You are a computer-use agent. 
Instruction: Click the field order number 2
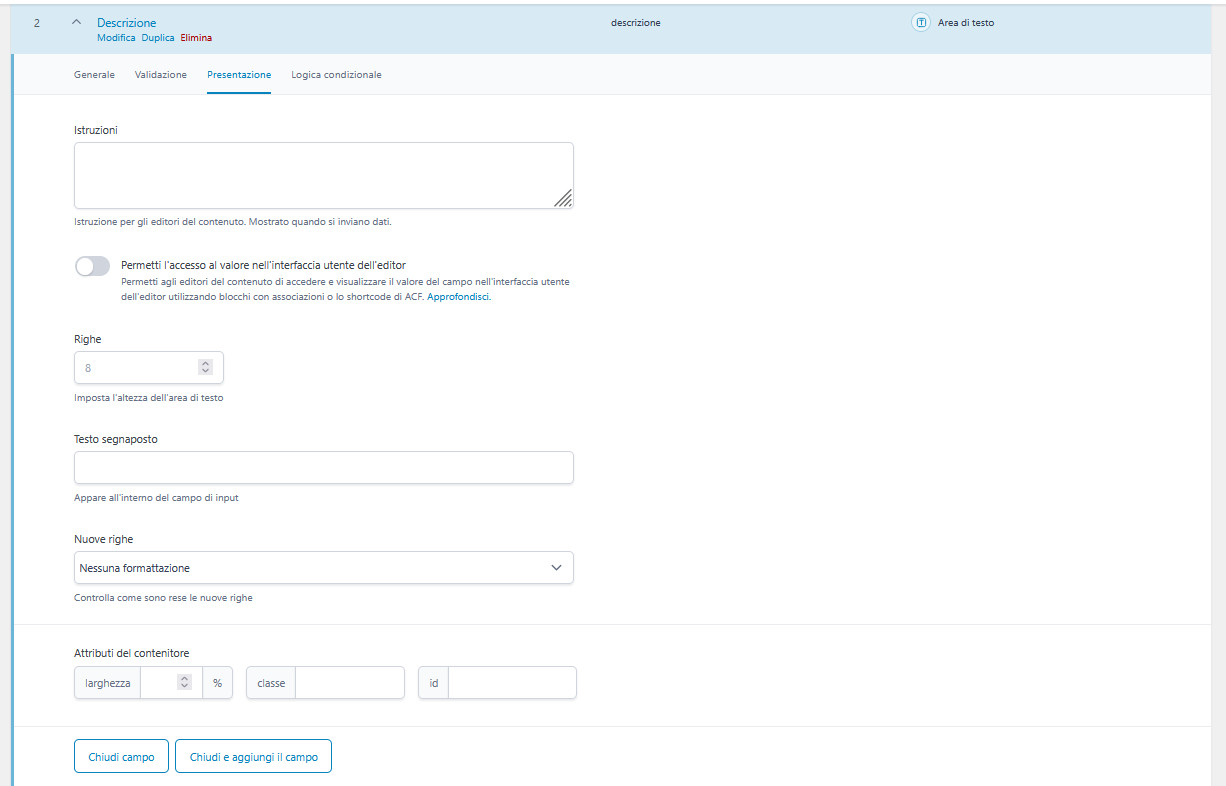click(x=37, y=22)
